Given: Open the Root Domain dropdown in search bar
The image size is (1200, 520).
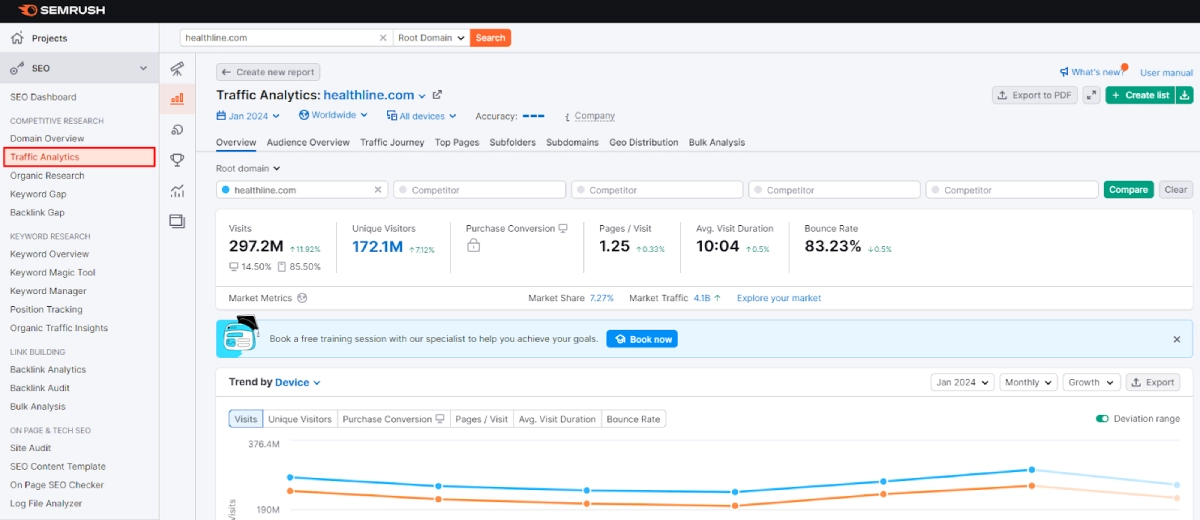Looking at the screenshot, I should (431, 38).
